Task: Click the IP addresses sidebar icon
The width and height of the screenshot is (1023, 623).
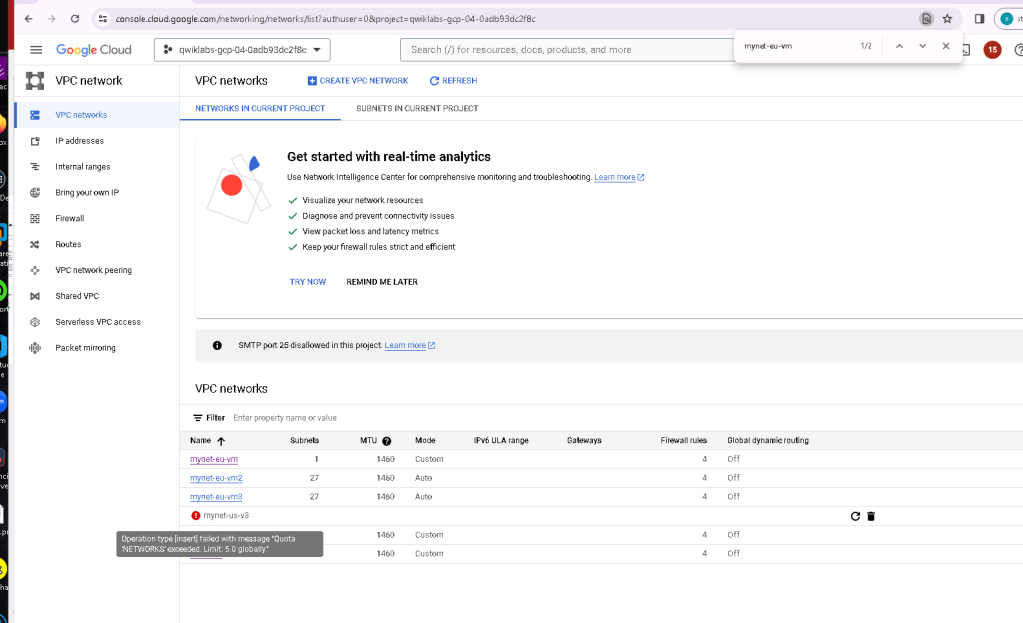Action: click(35, 141)
